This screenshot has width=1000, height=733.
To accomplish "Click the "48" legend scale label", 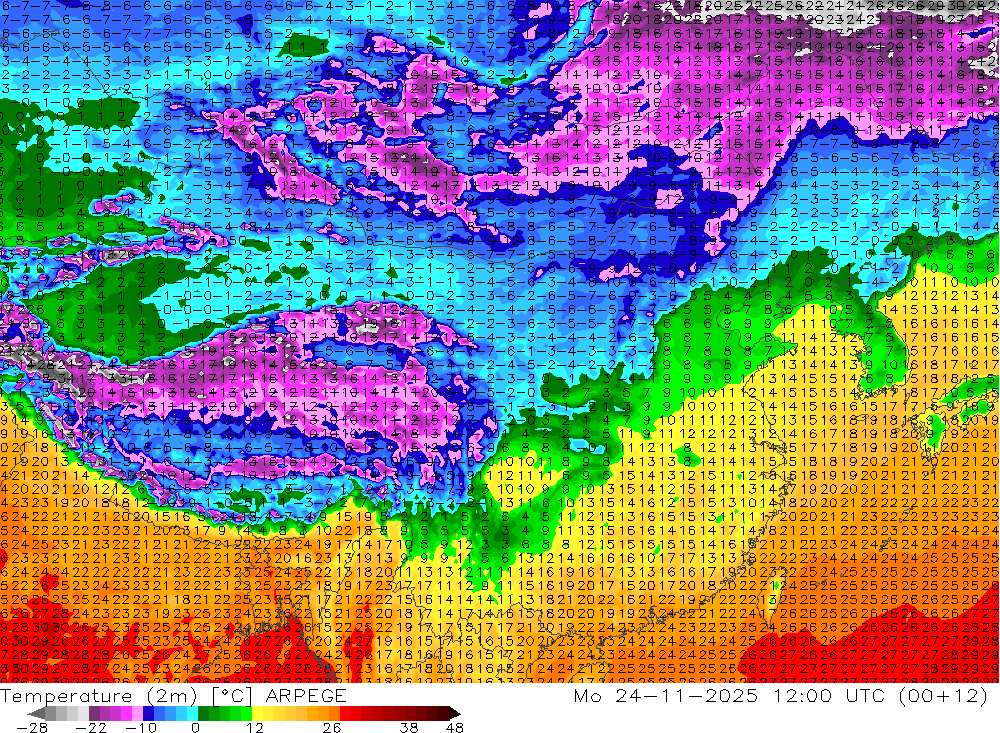I will [x=454, y=727].
